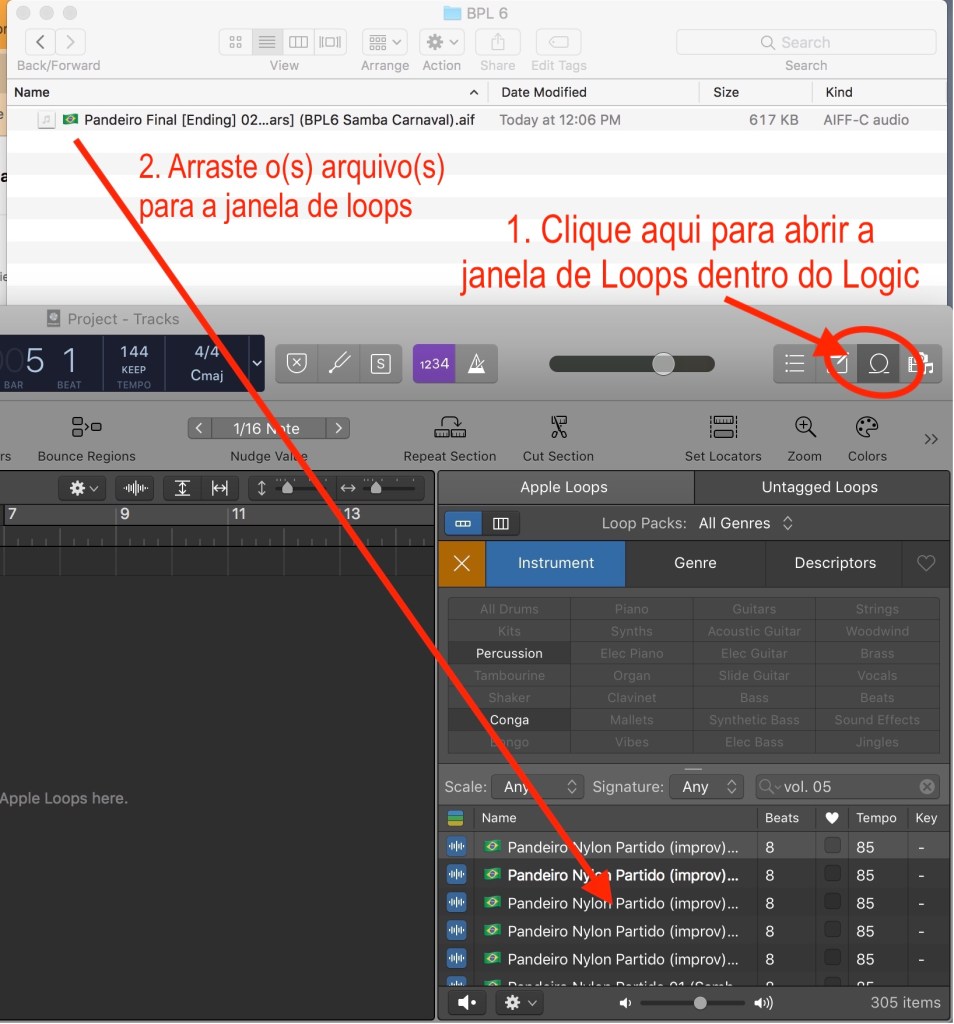Screen dimensions: 954x1024
Task: Go back in the Finder window
Action: tap(40, 42)
